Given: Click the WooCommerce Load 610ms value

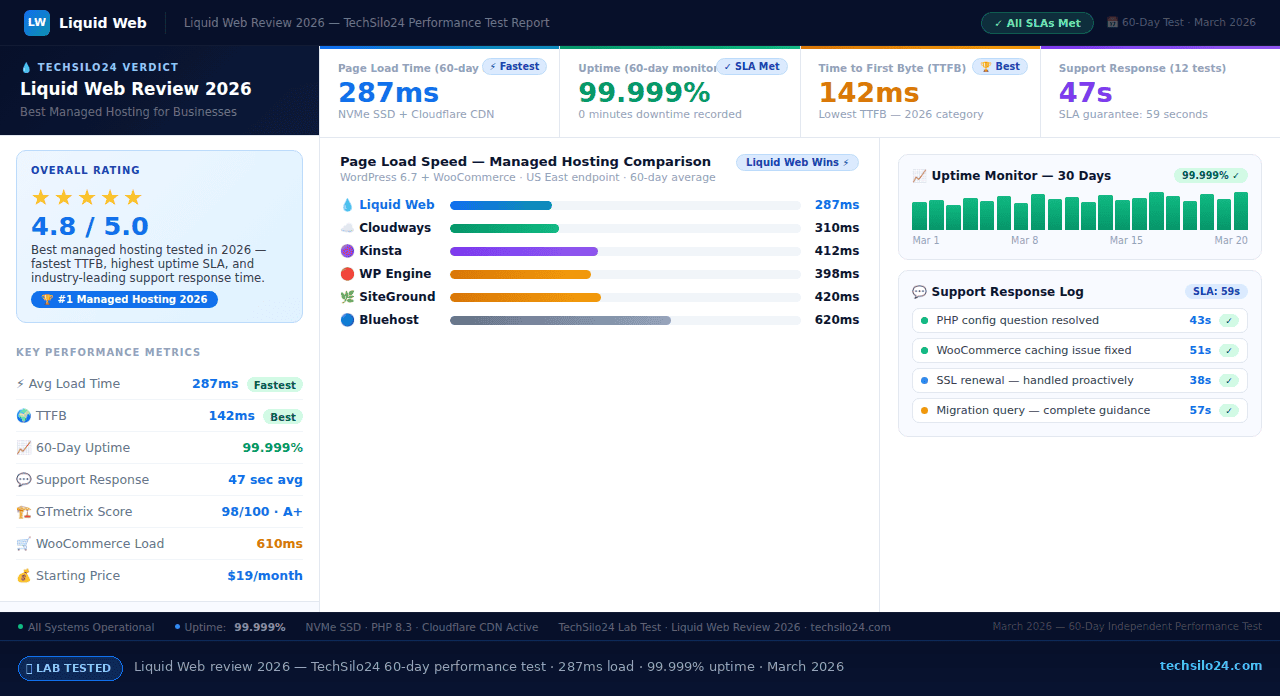Looking at the screenshot, I should (279, 544).
